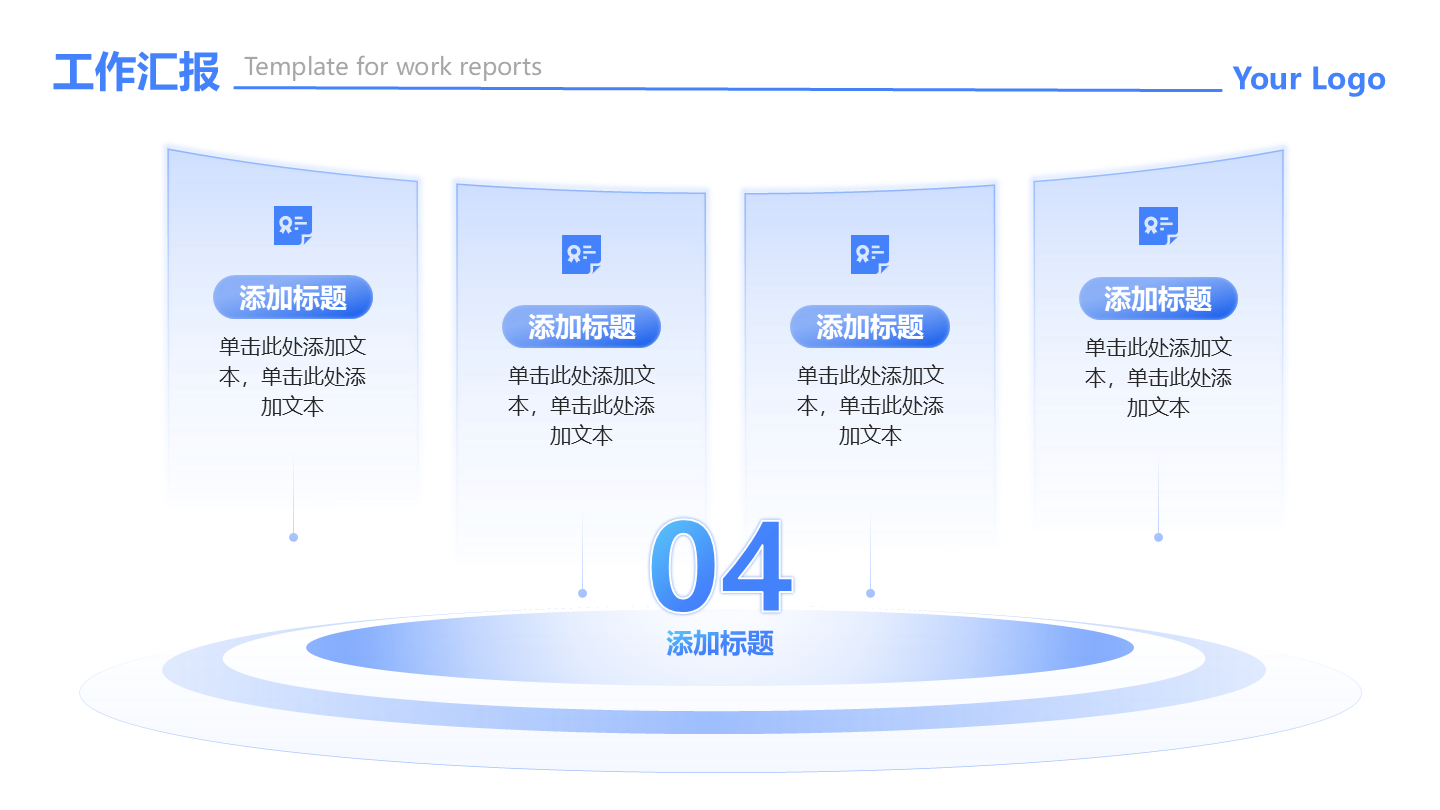
Task: Click the 工作汇报 heading
Action: point(136,73)
